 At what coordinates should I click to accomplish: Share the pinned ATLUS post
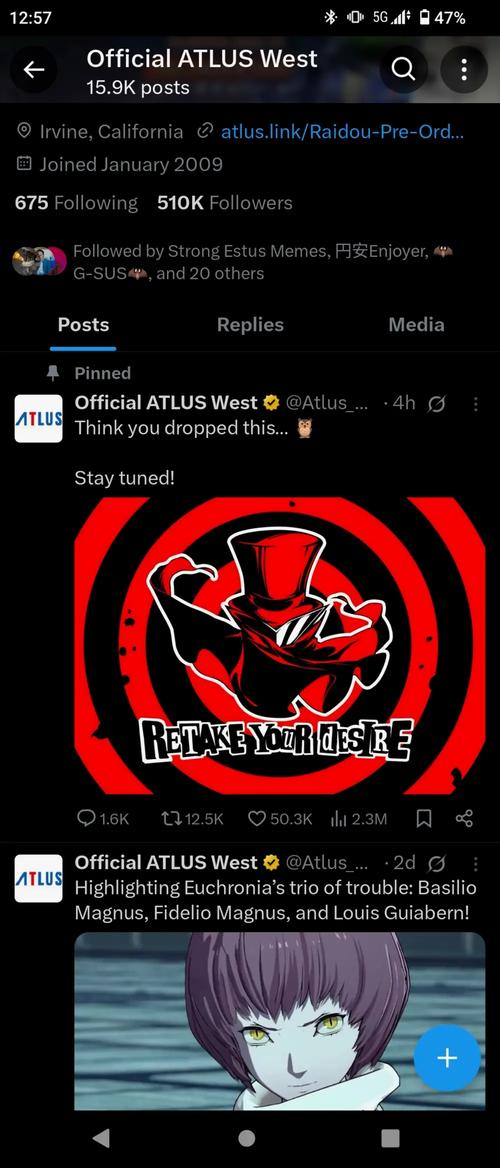click(x=463, y=819)
